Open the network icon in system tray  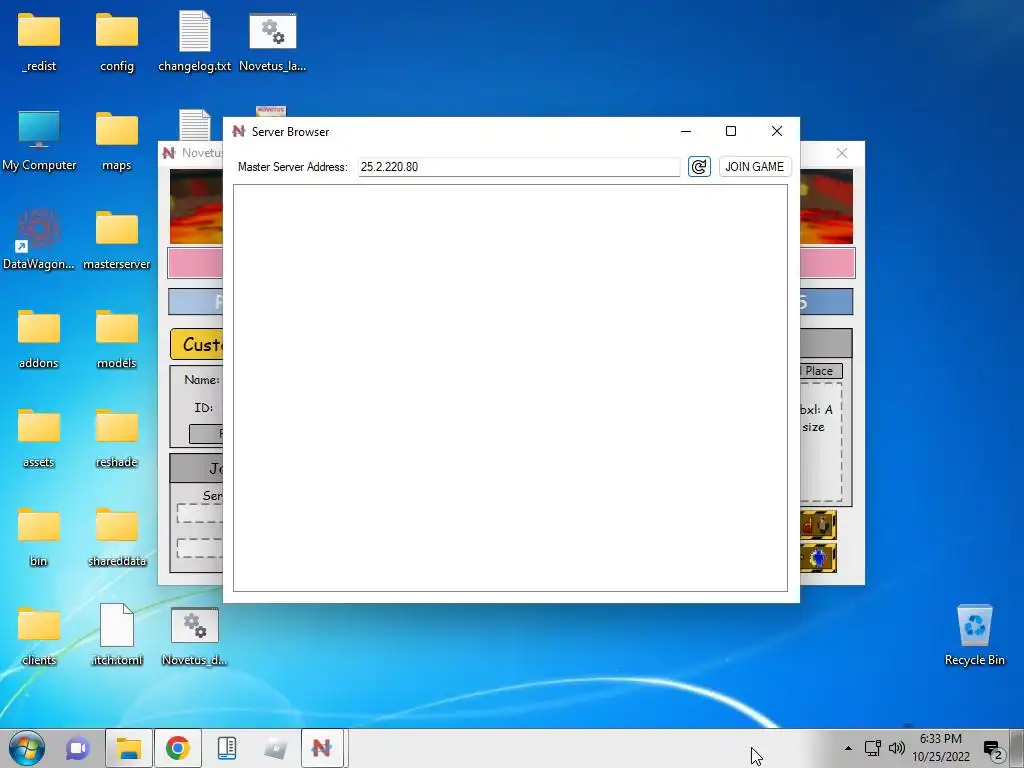coord(872,748)
